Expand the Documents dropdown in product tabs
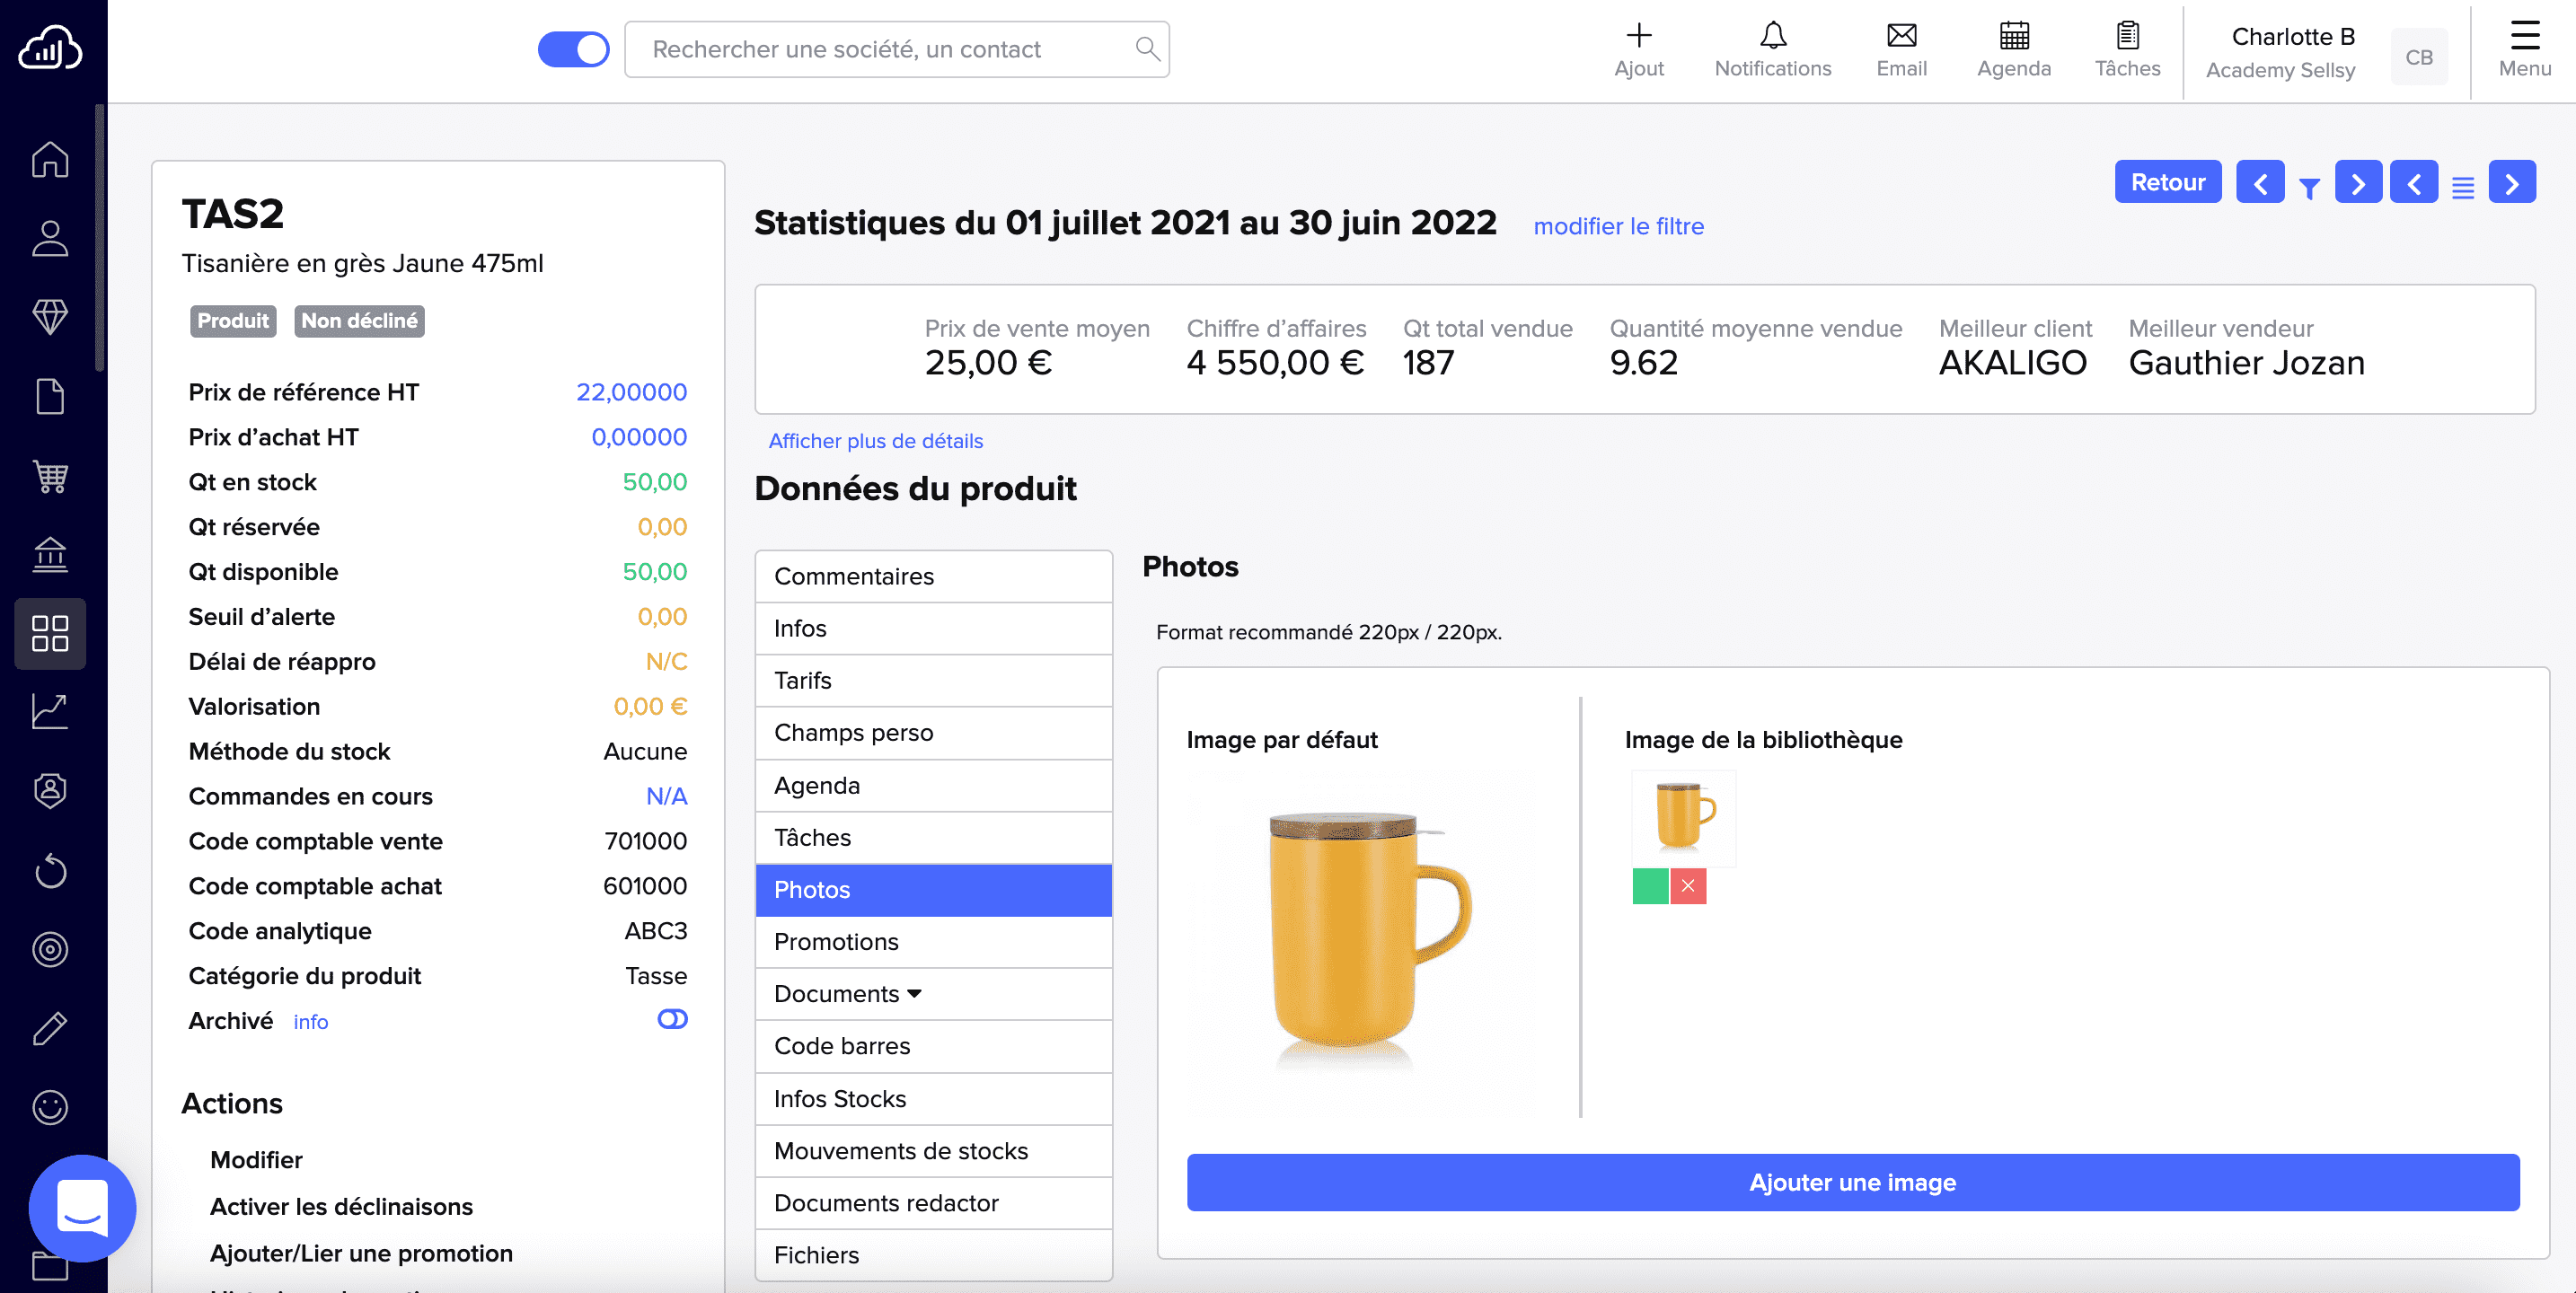 914,993
